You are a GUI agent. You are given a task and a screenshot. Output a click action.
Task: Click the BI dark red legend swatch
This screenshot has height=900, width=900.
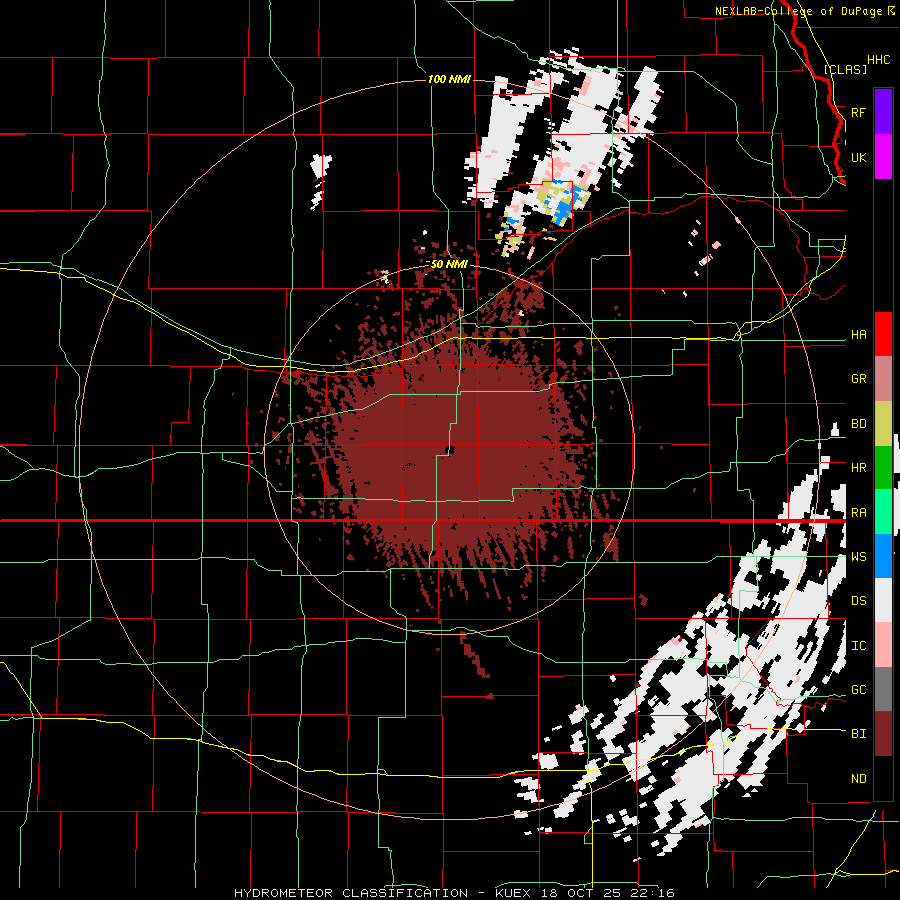(883, 734)
